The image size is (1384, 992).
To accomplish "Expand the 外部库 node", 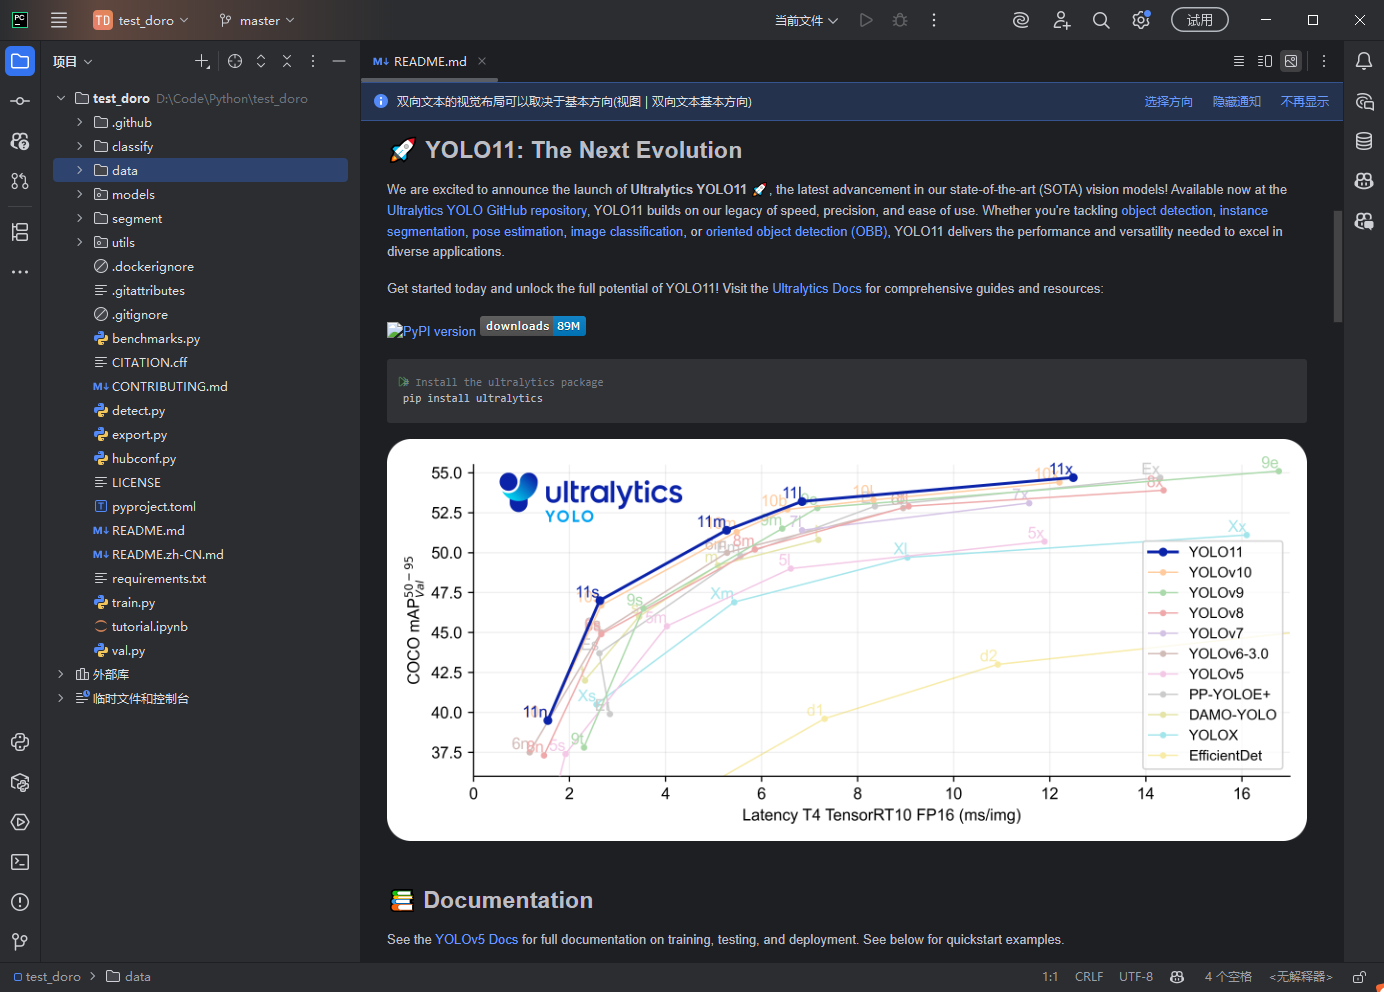I will pos(61,675).
